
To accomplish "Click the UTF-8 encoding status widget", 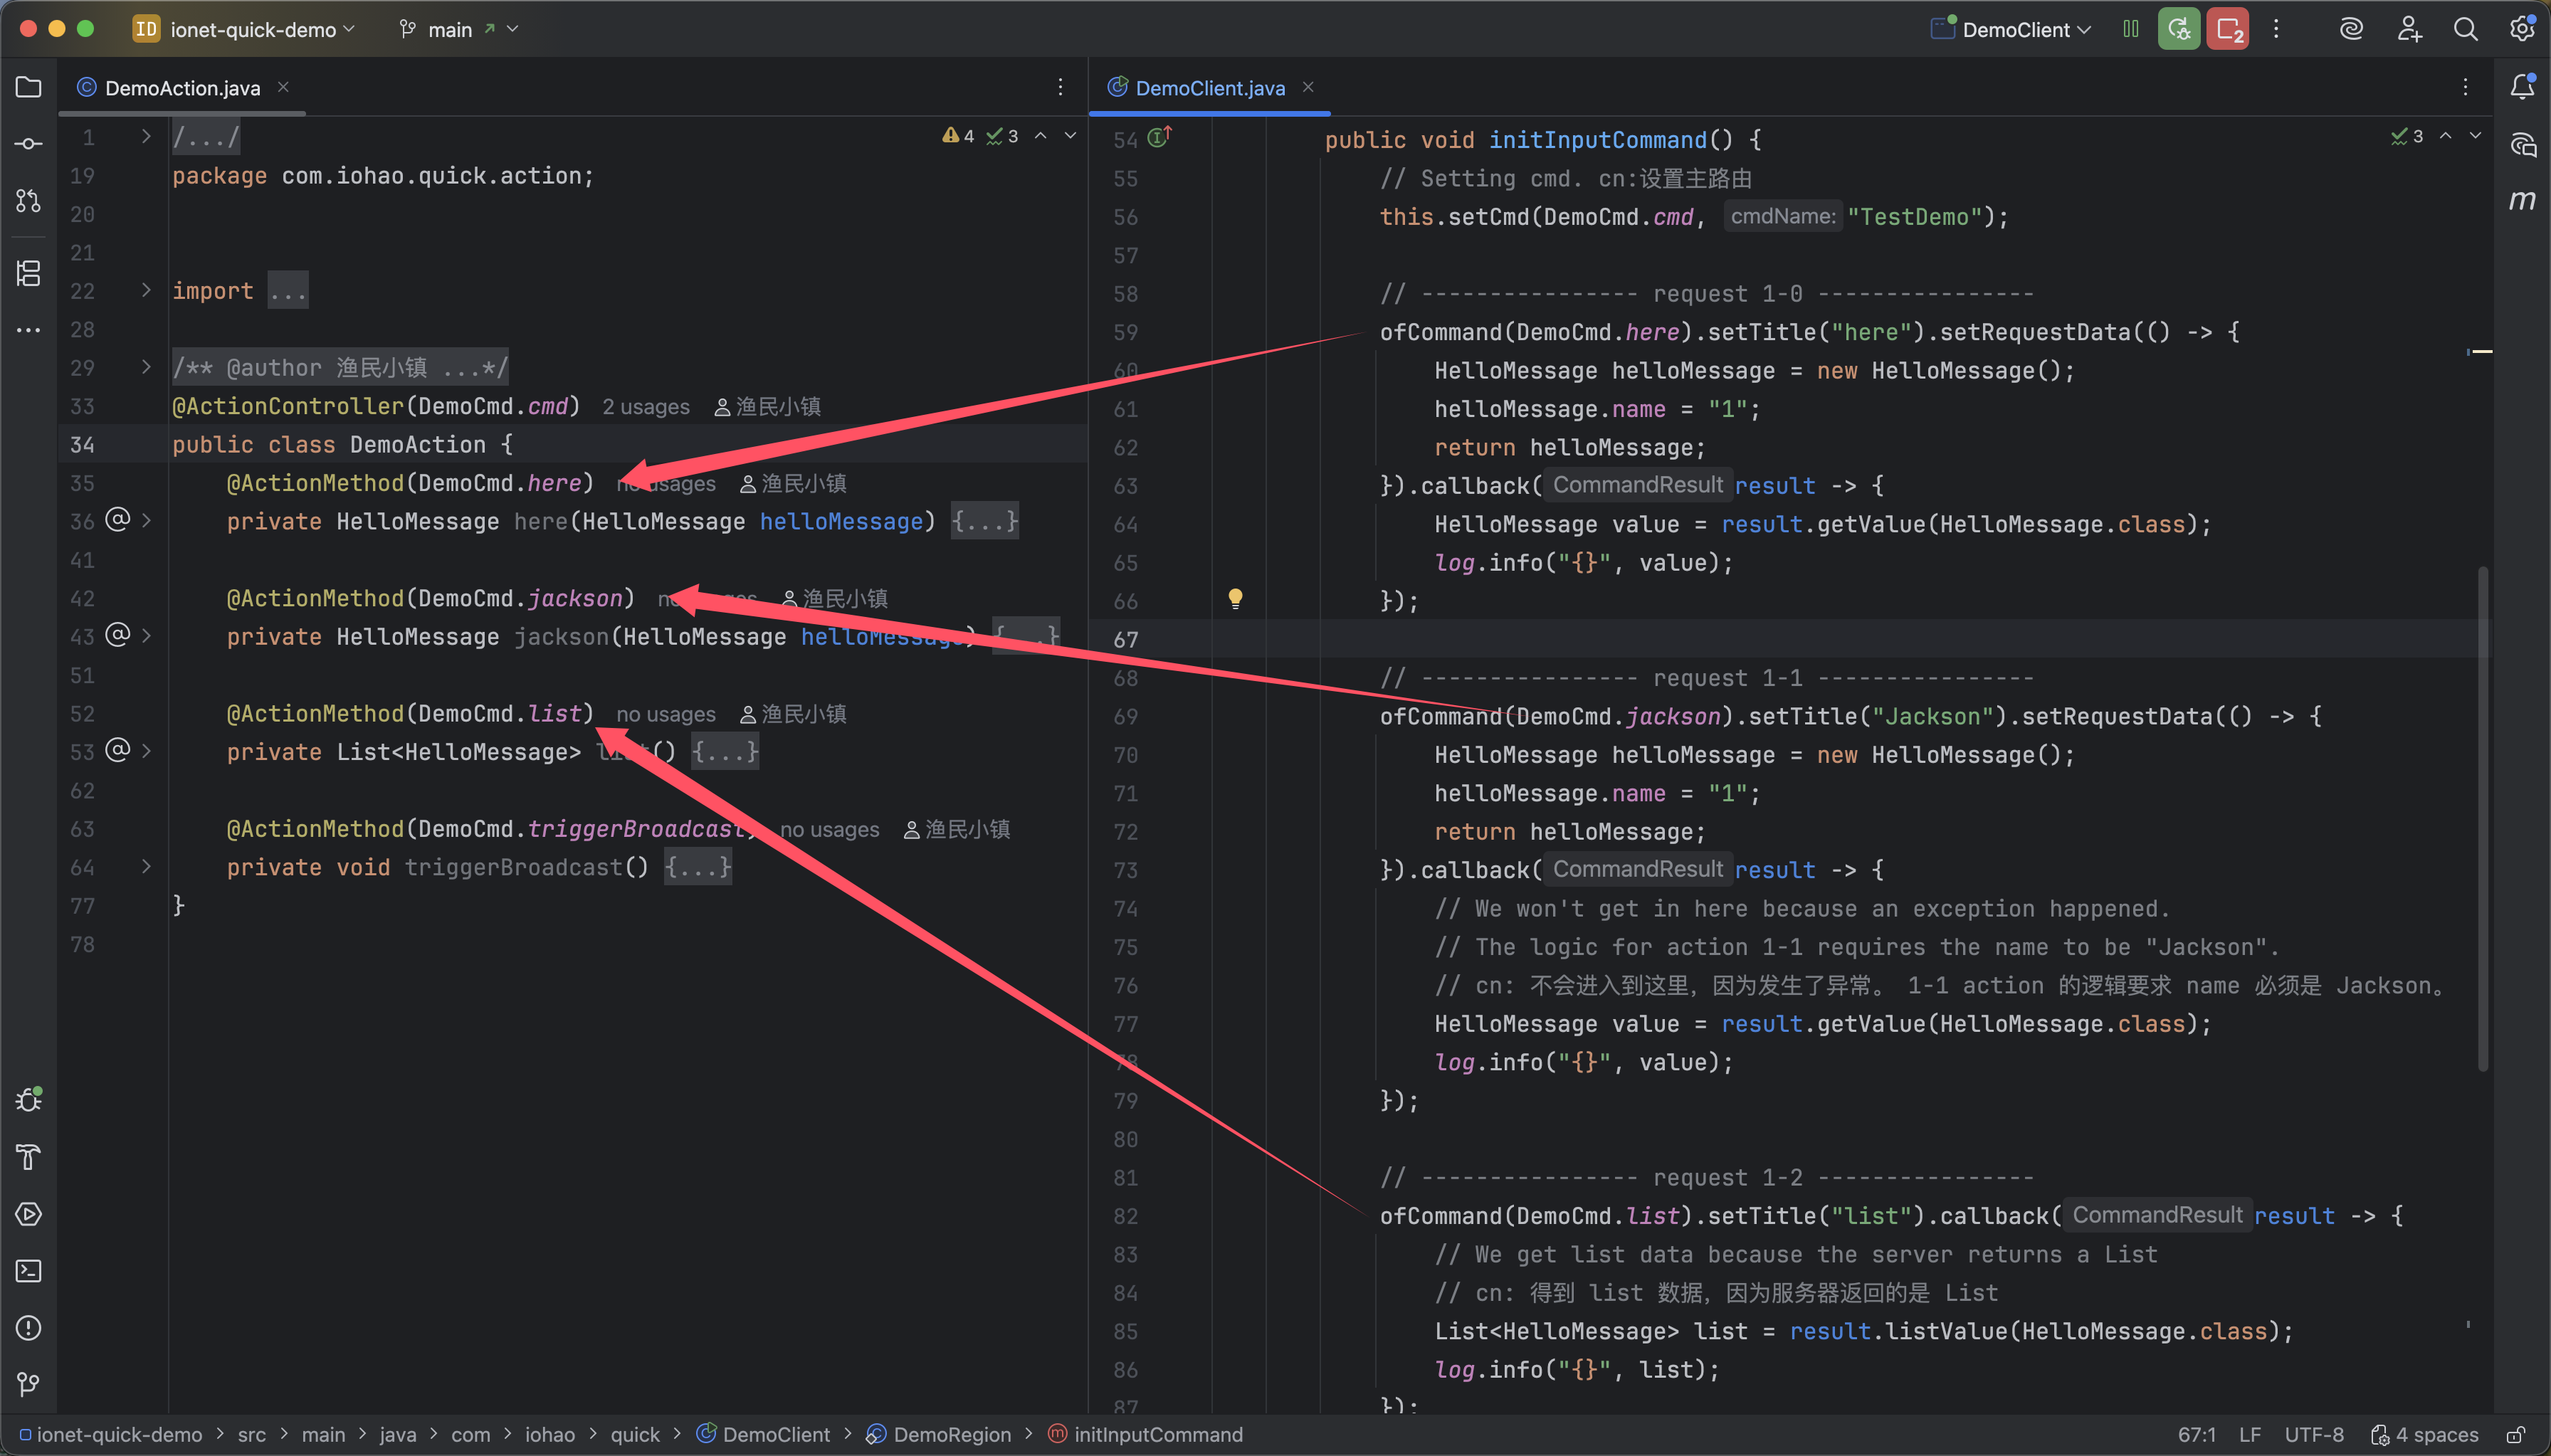I will tap(2313, 1435).
